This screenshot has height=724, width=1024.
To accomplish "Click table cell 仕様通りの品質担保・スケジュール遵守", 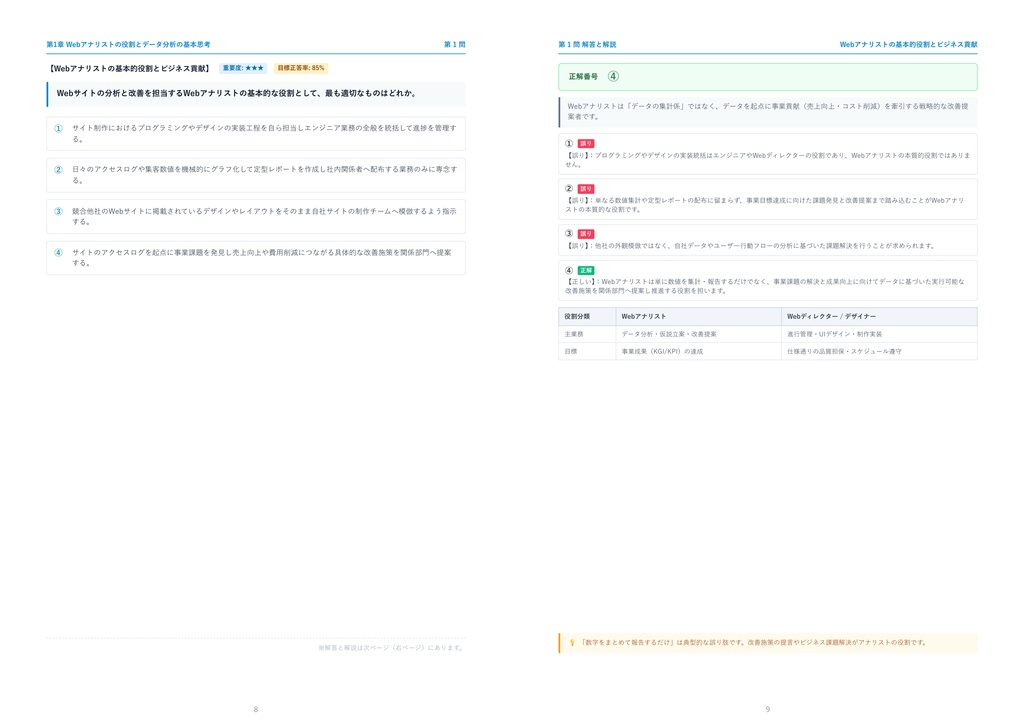I will click(844, 351).
